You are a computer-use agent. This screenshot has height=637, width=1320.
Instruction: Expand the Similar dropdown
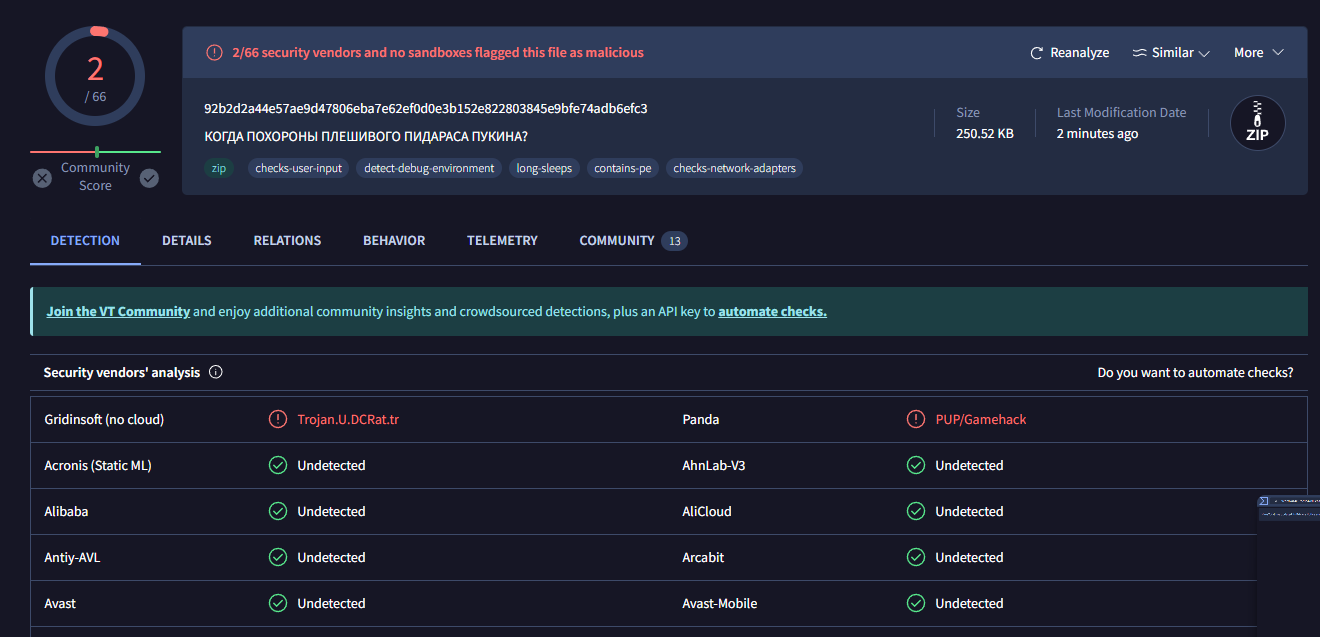click(1204, 53)
